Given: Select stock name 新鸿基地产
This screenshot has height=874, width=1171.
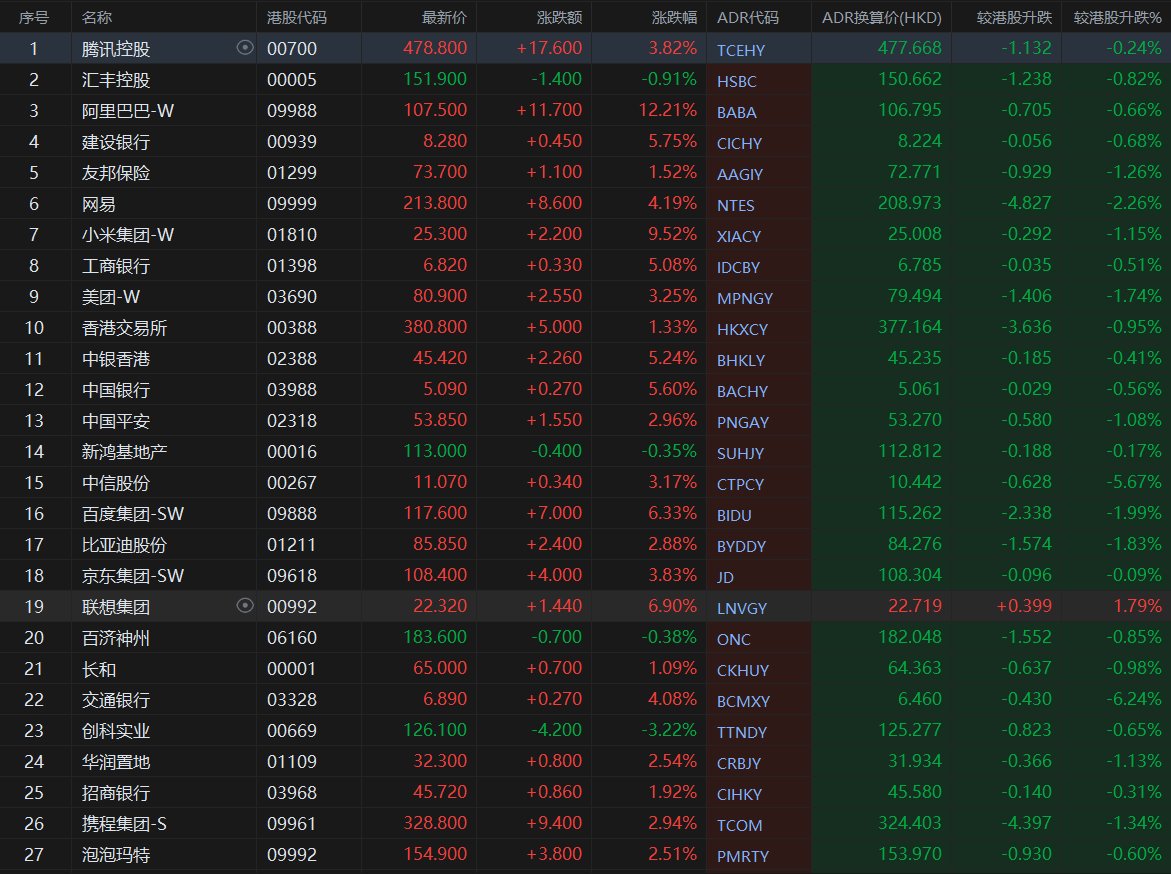Looking at the screenshot, I should [124, 451].
